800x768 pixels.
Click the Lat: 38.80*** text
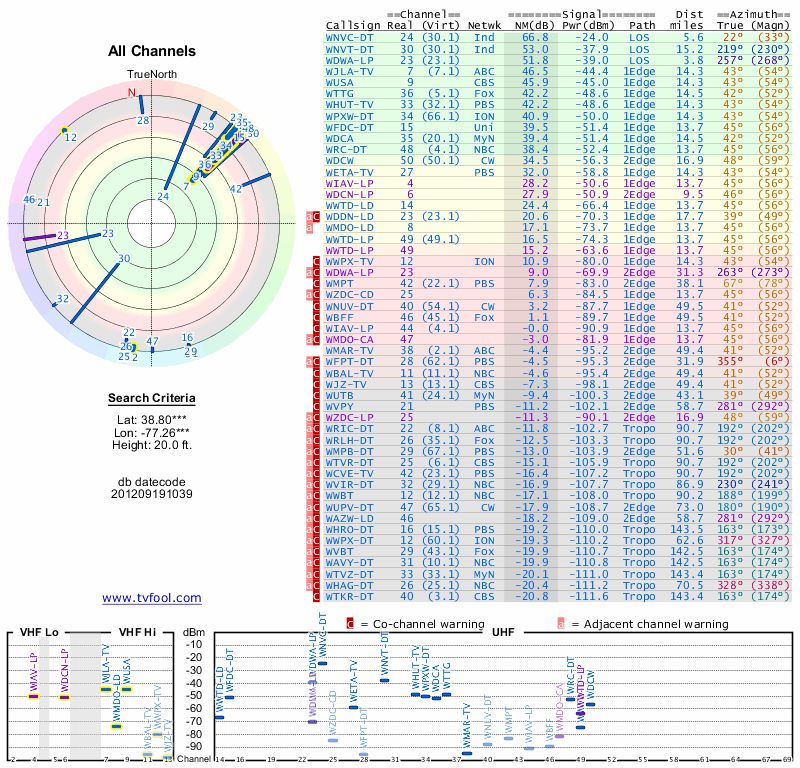152,420
